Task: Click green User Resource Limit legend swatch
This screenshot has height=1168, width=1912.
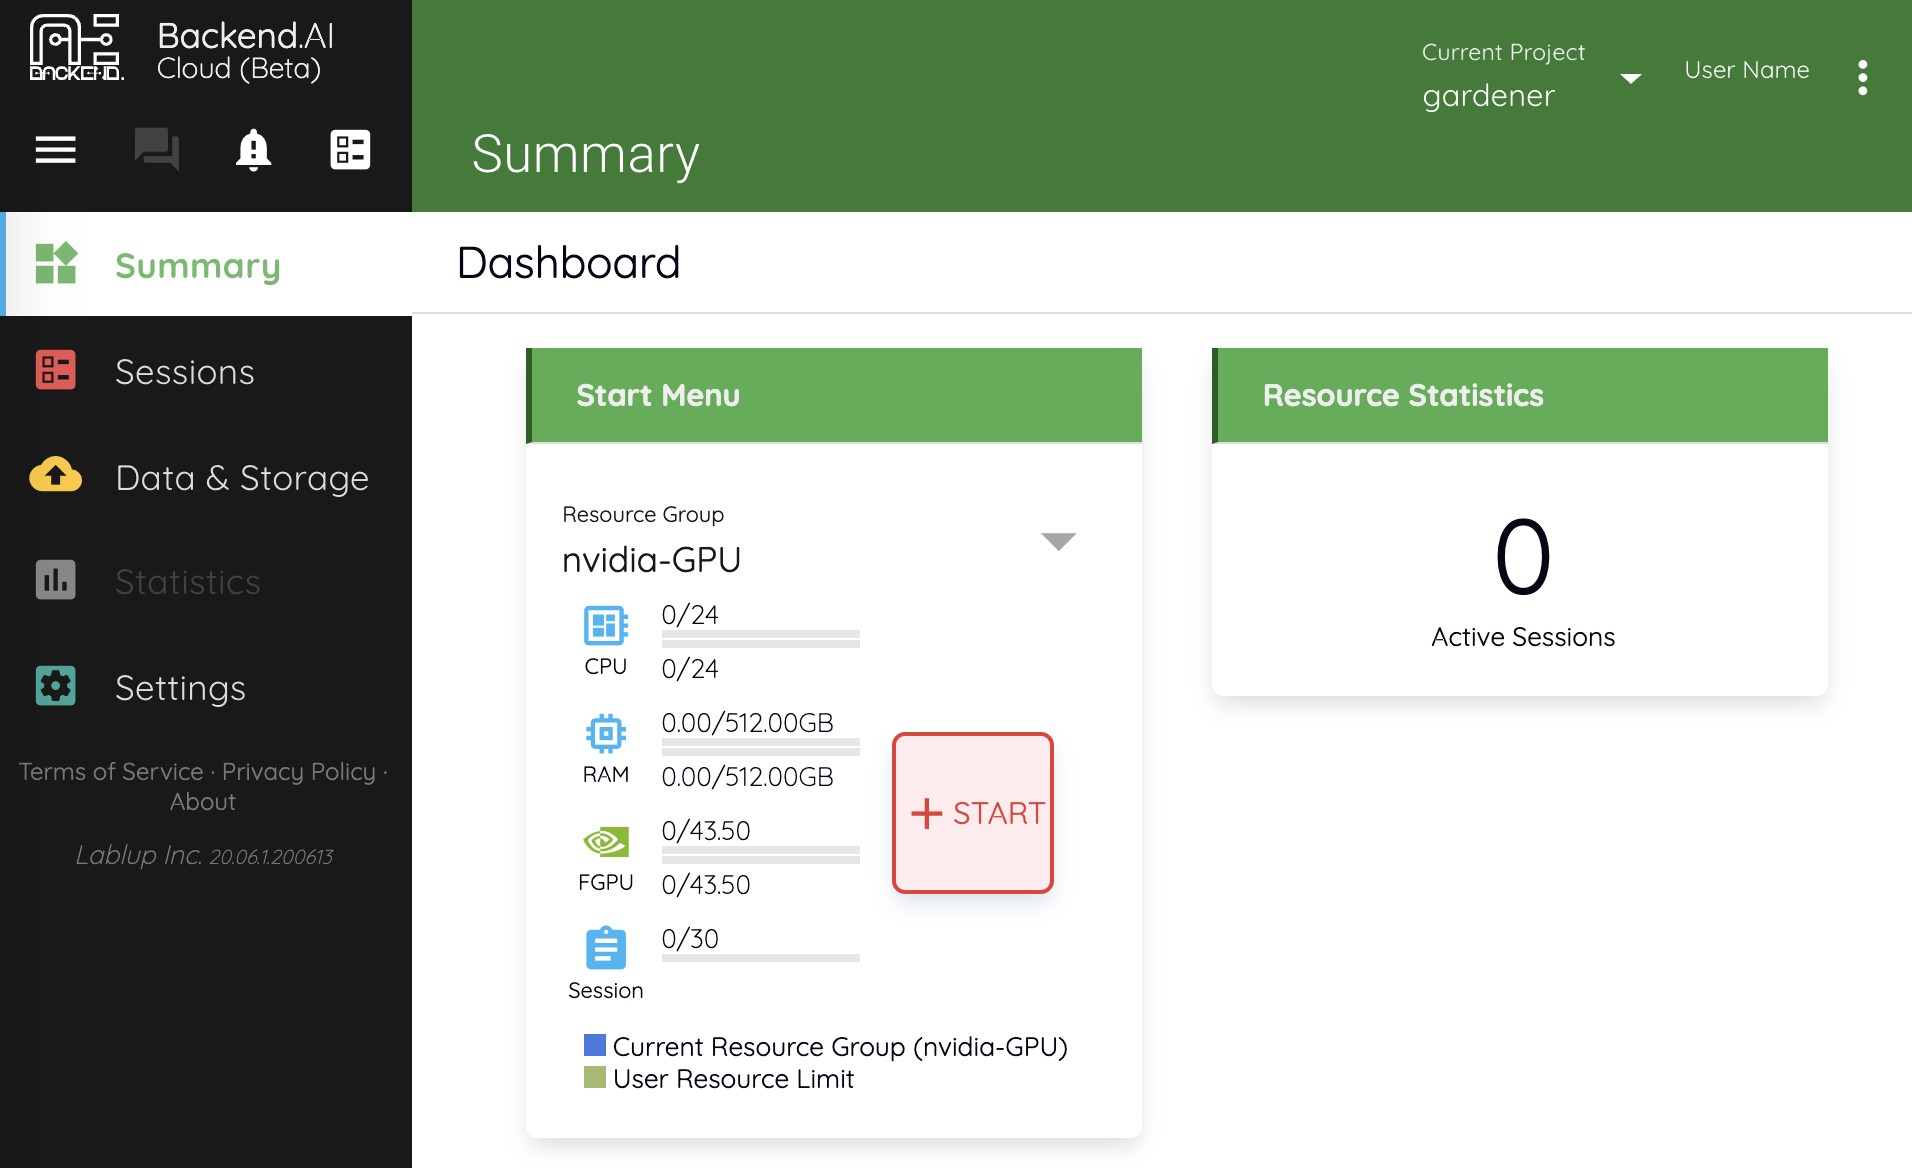Action: pos(595,1077)
